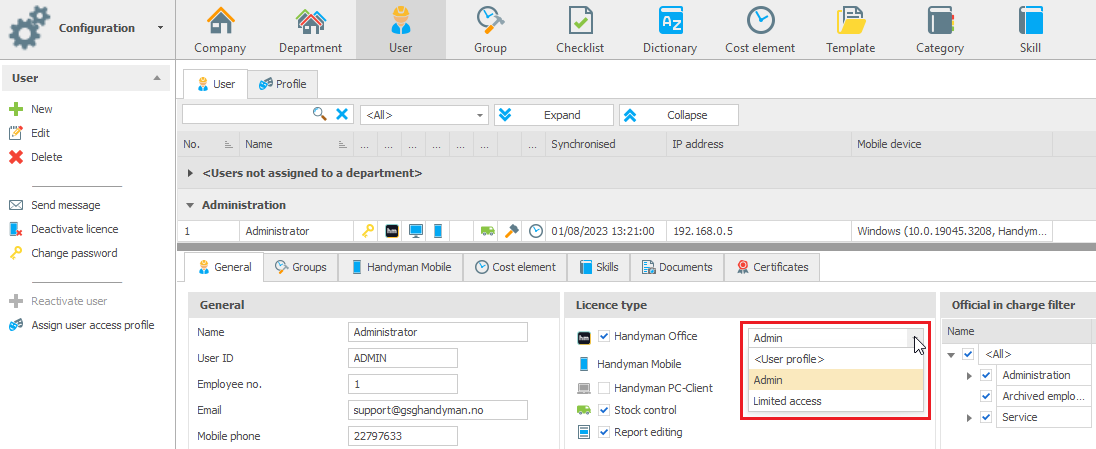Open the Checklist module icon
Viewport: 1096px width, 449px height.
point(580,20)
